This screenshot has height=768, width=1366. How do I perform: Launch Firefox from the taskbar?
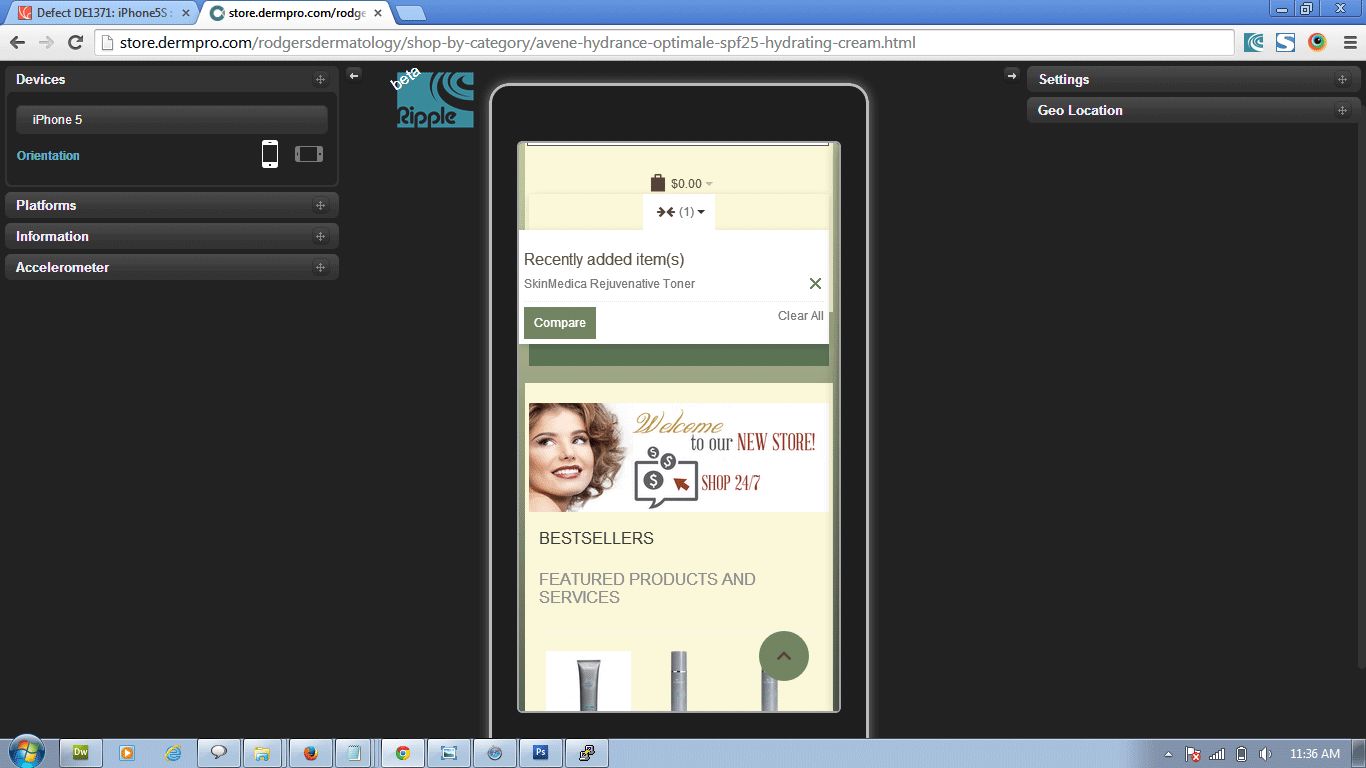pos(310,753)
